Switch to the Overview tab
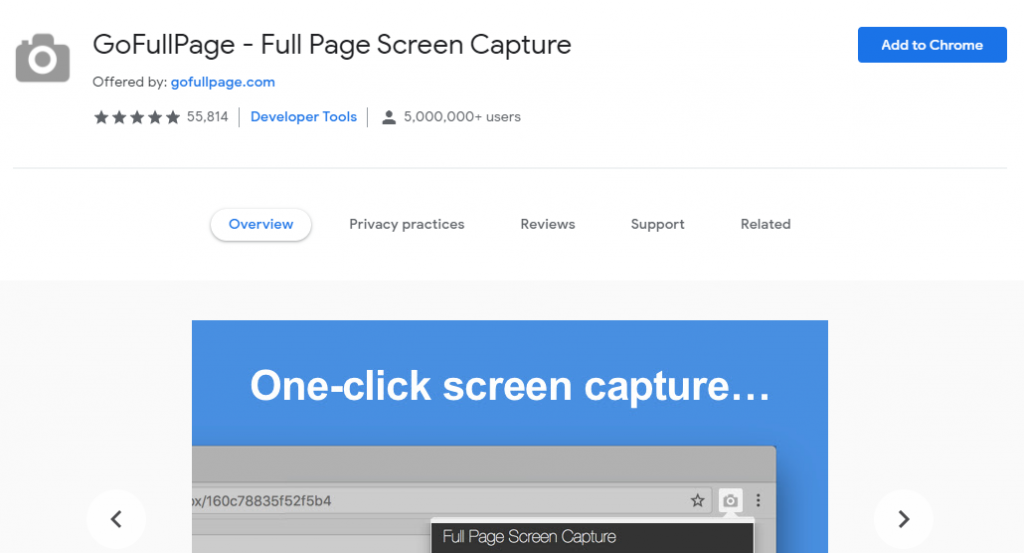The image size is (1024, 553). (x=261, y=224)
